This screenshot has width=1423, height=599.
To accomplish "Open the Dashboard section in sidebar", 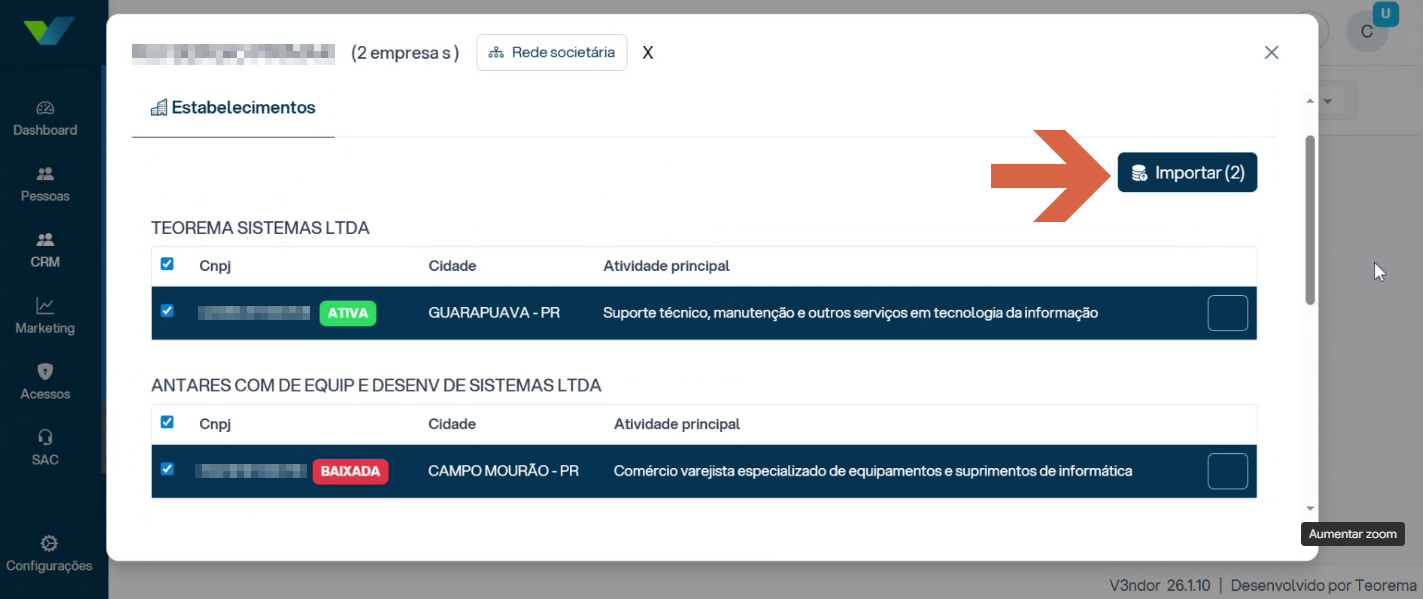I will [45, 119].
